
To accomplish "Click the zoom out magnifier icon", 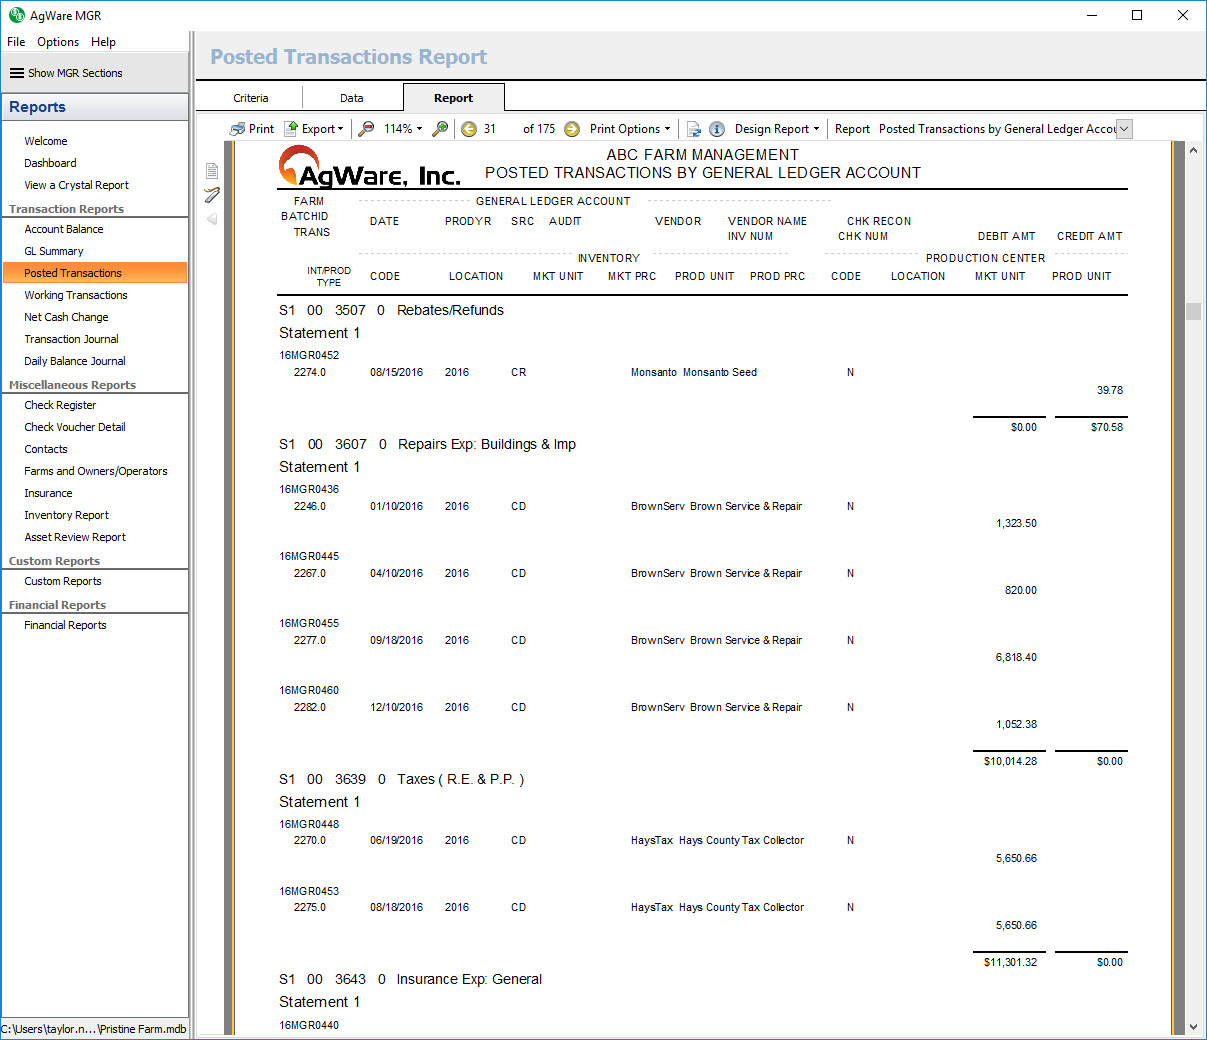I will pyautogui.click(x=367, y=129).
